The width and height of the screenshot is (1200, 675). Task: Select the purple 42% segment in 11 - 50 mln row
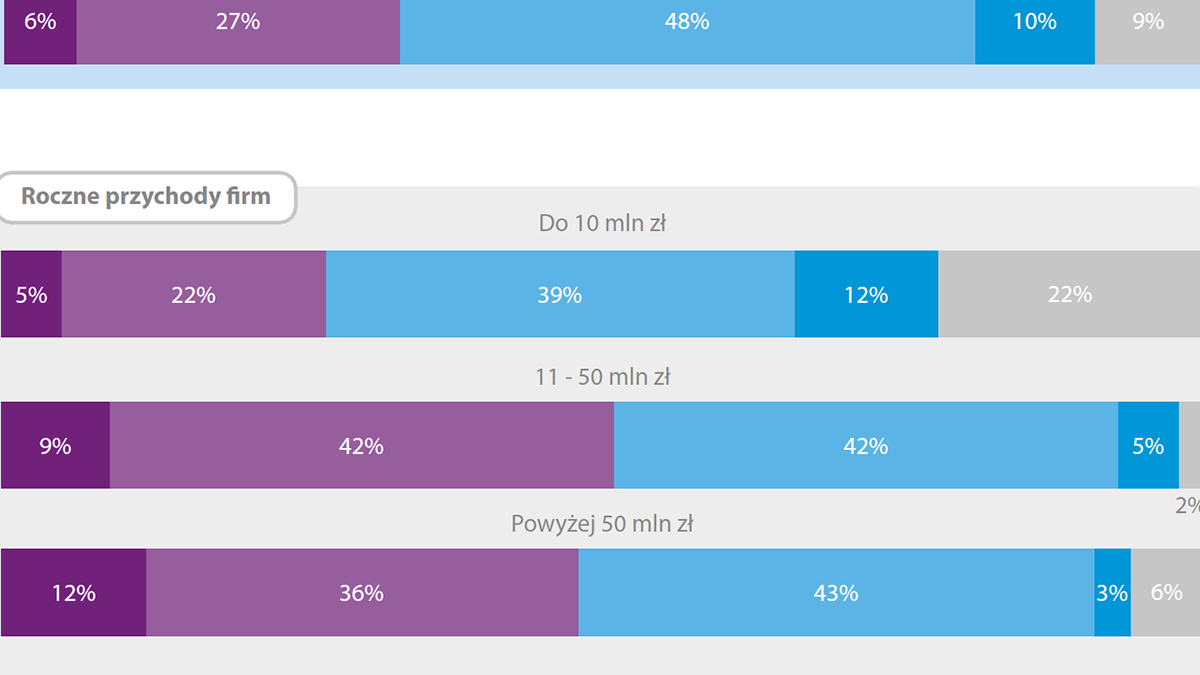tap(361, 446)
